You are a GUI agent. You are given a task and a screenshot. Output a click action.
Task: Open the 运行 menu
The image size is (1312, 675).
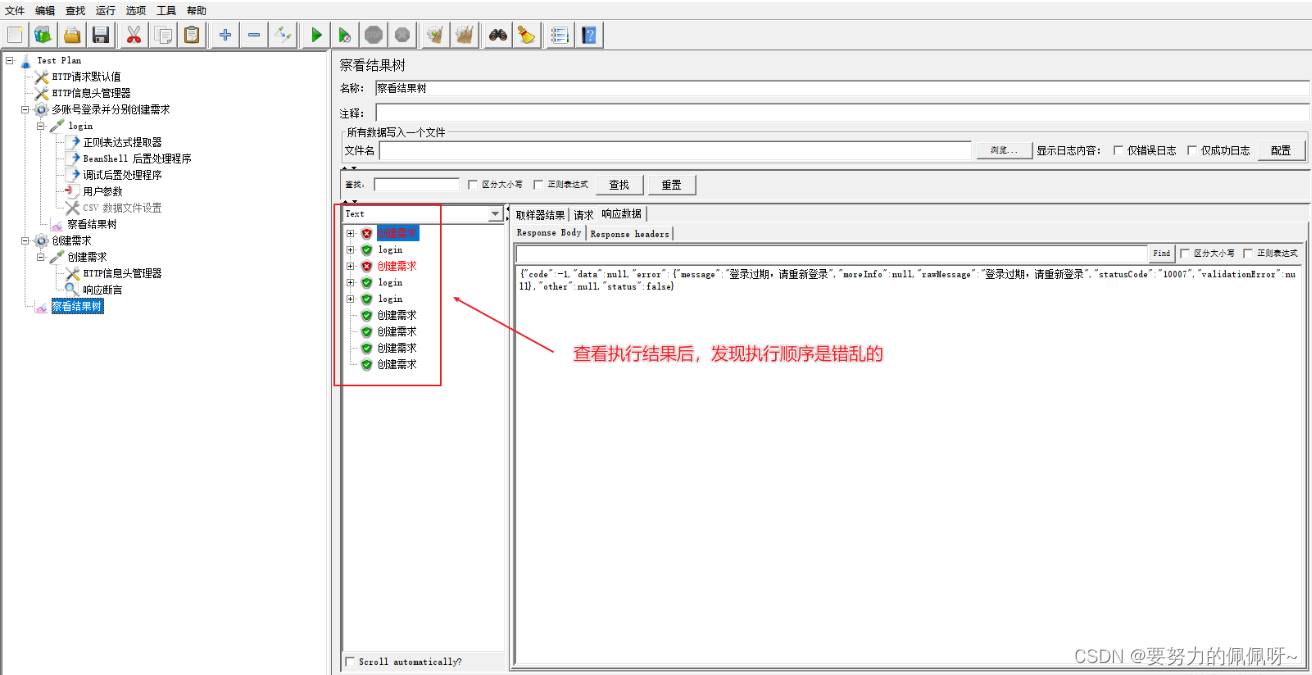[106, 10]
